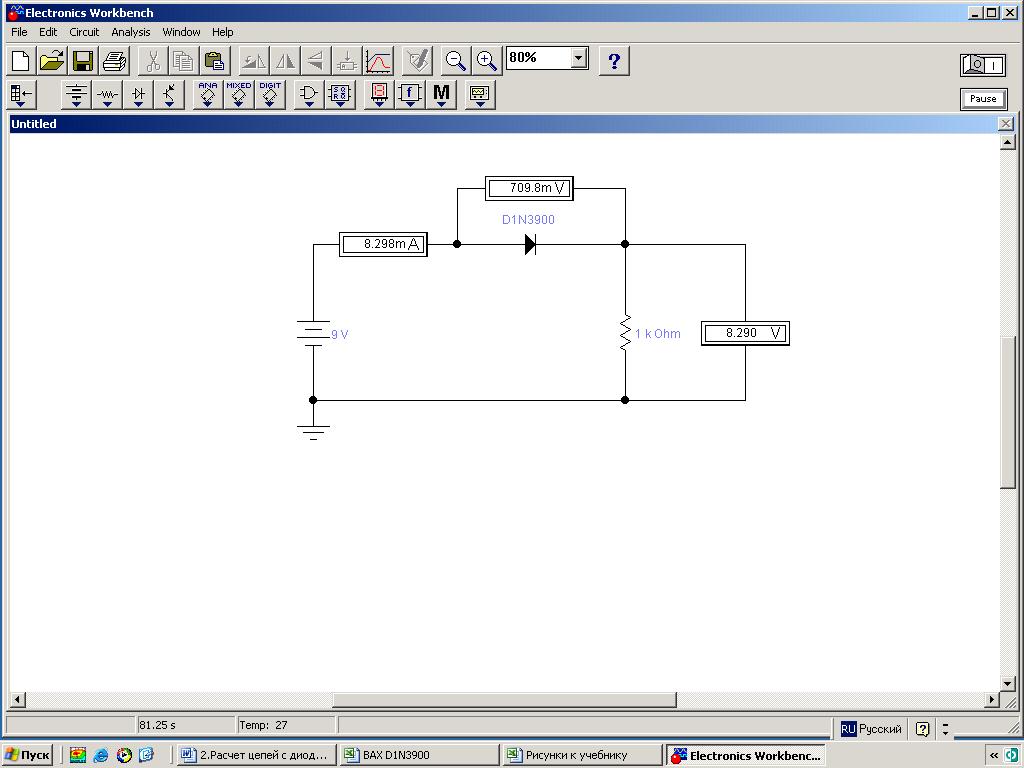Click the scroll left arrow of circuit window
Screen dimensions: 1024x768
(x=18, y=699)
